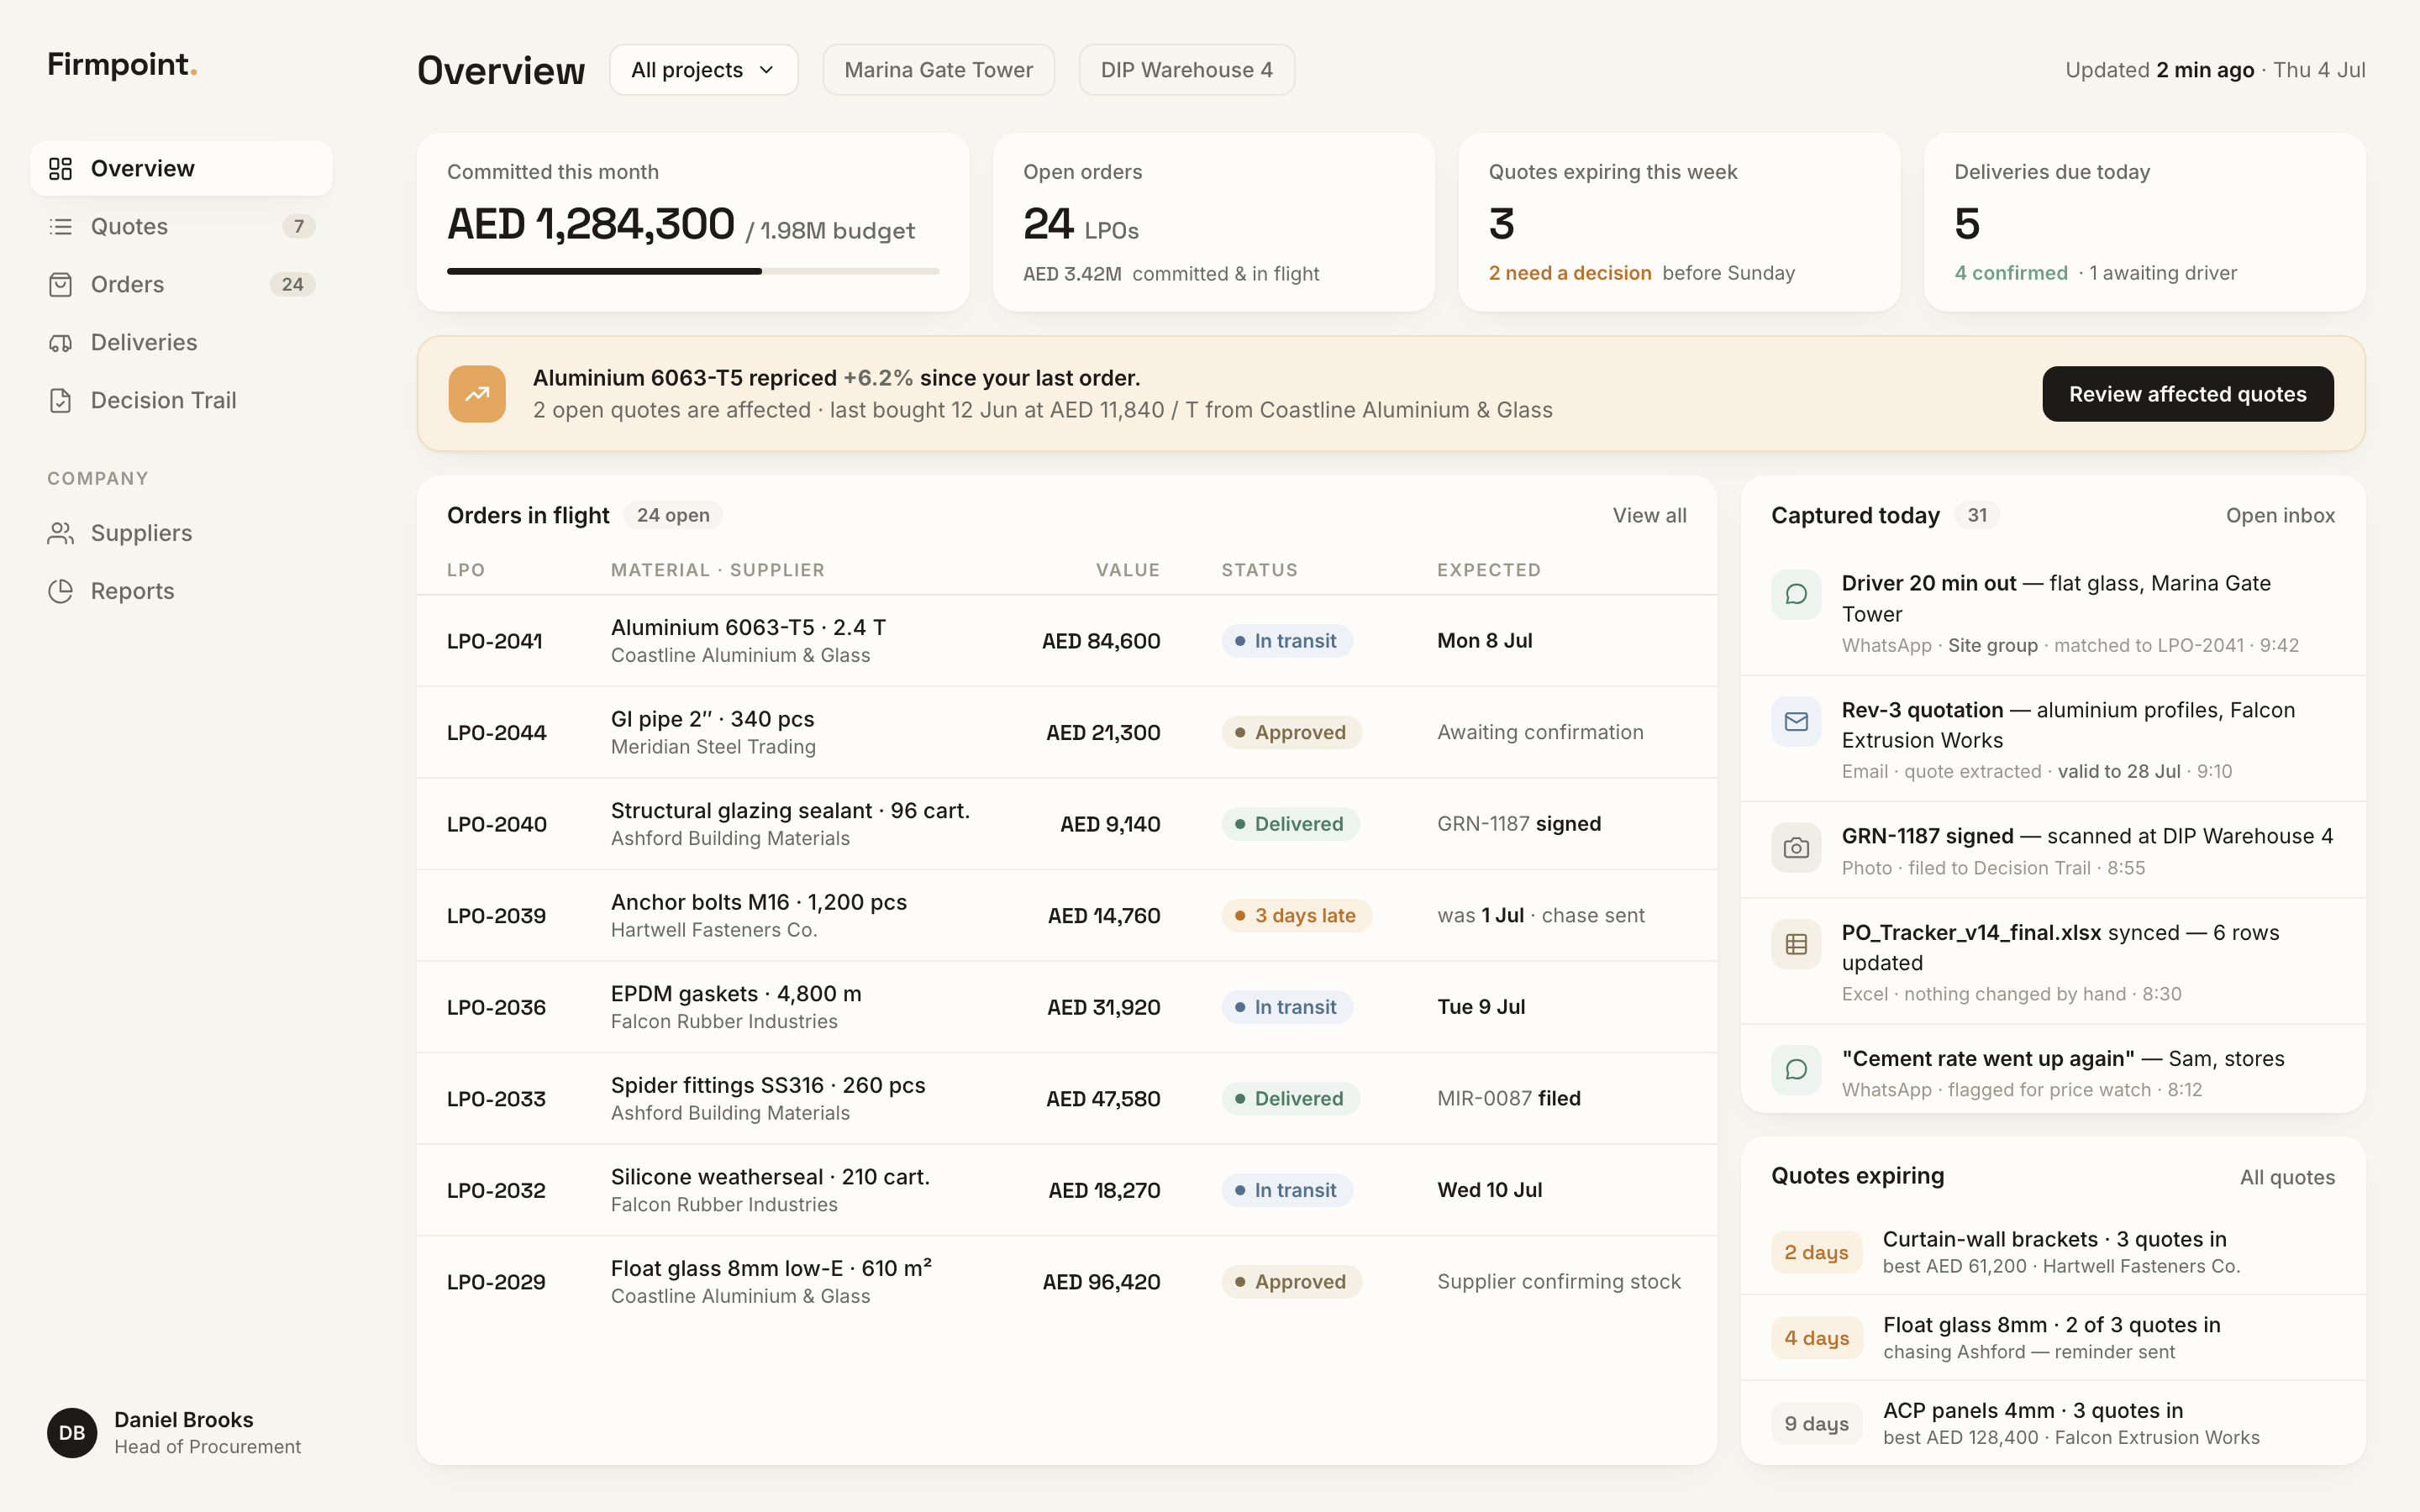Viewport: 2420px width, 1512px height.
Task: Click Approved badge for LPO-2029
Action: [x=1291, y=1282]
